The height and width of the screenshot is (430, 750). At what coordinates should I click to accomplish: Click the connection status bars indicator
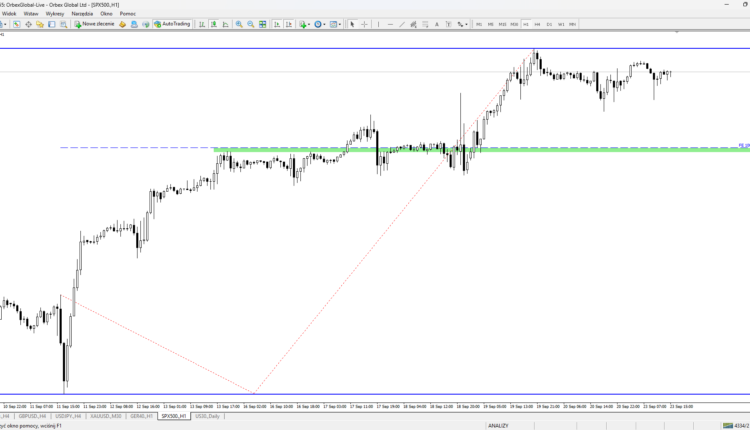728,426
